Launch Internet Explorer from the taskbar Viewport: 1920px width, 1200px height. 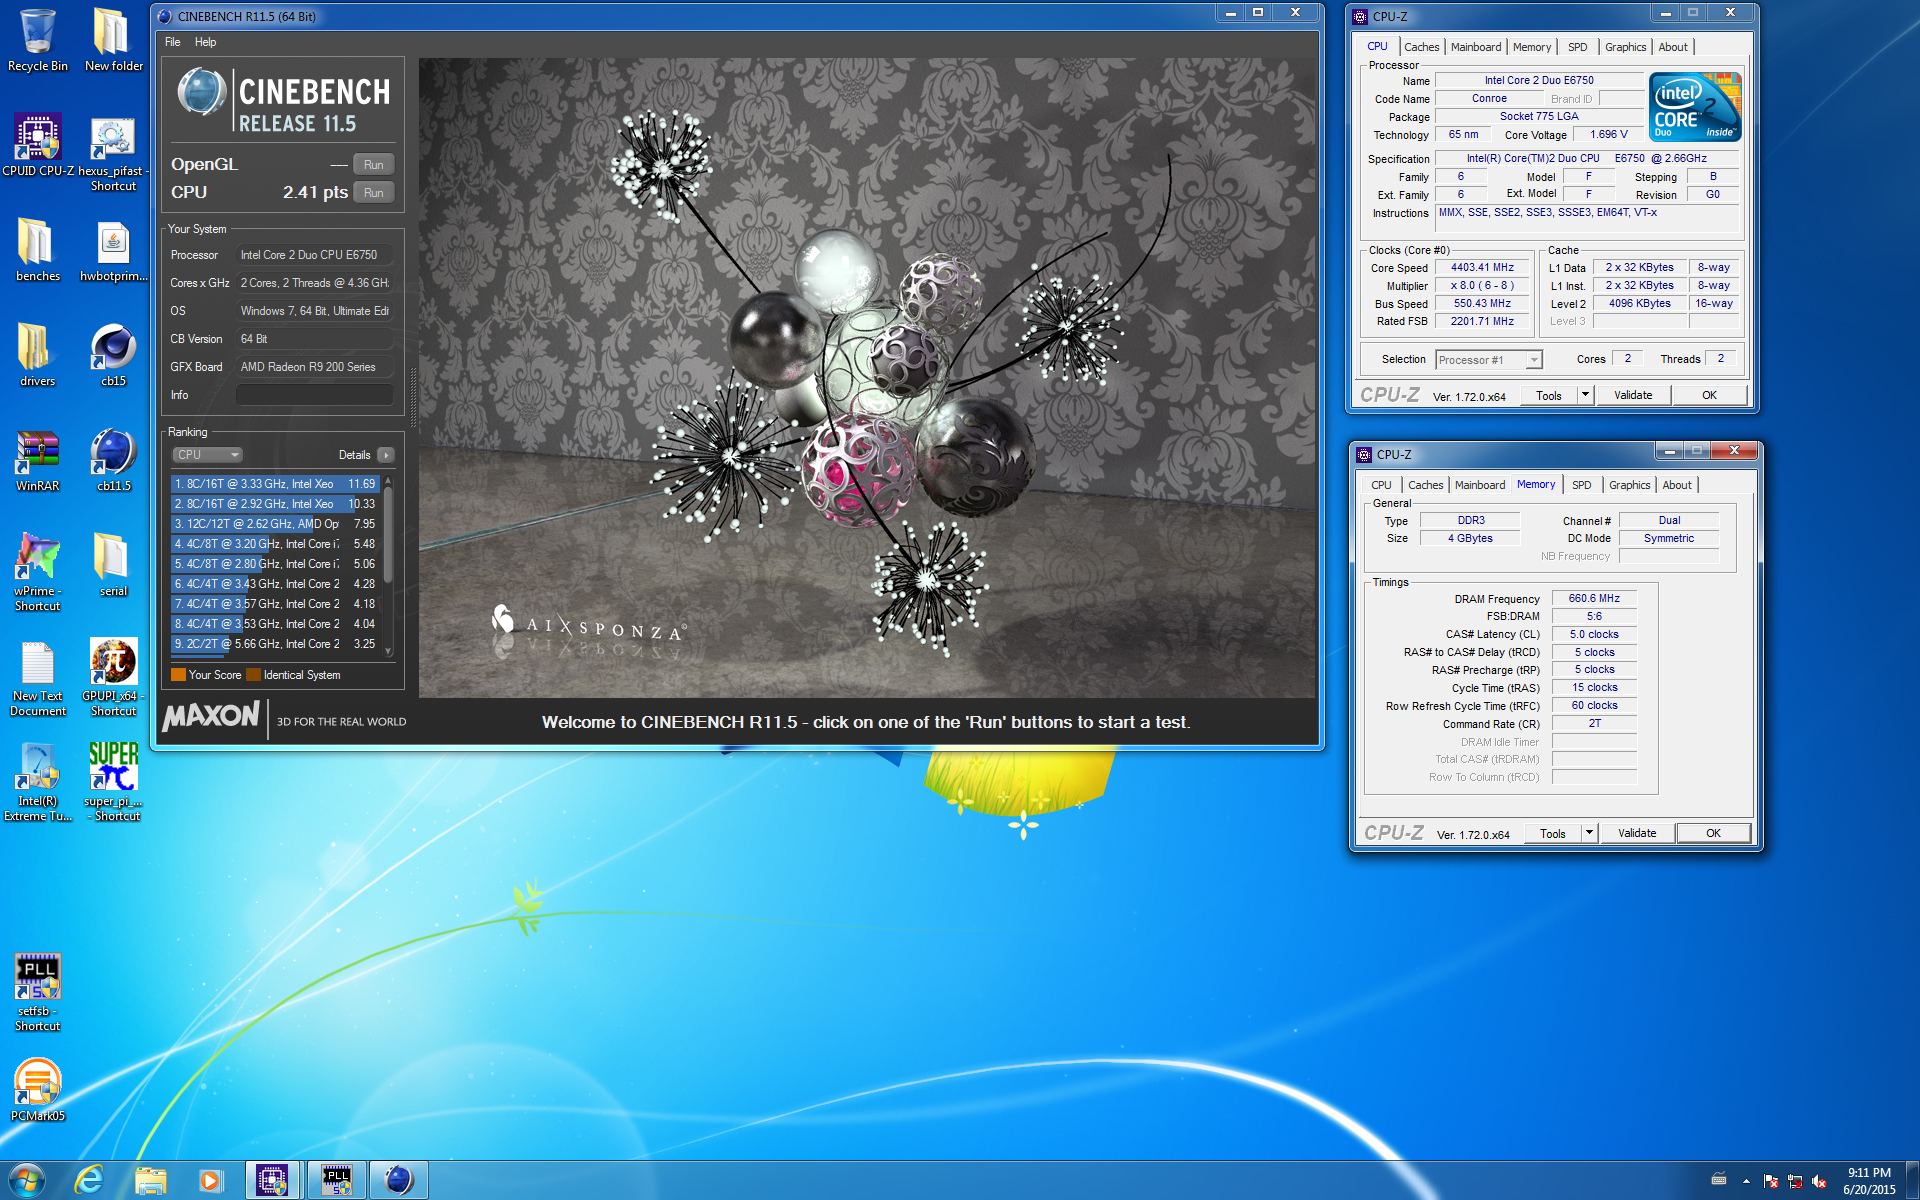[x=89, y=1180]
